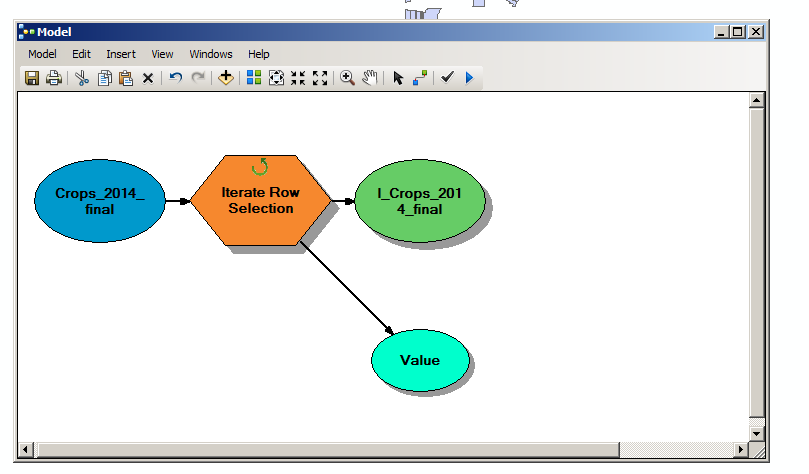The image size is (809, 474).
Task: Click the Add Data plus icon
Action: point(225,78)
